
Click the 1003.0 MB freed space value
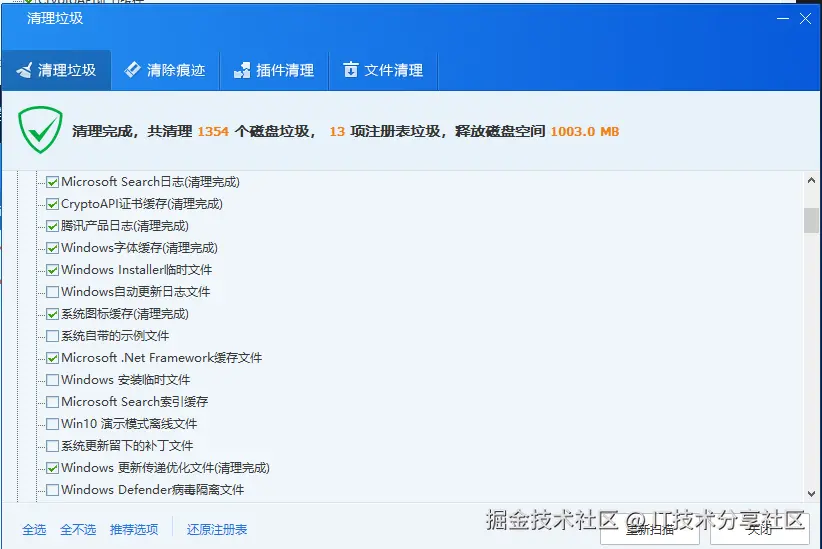click(x=585, y=132)
